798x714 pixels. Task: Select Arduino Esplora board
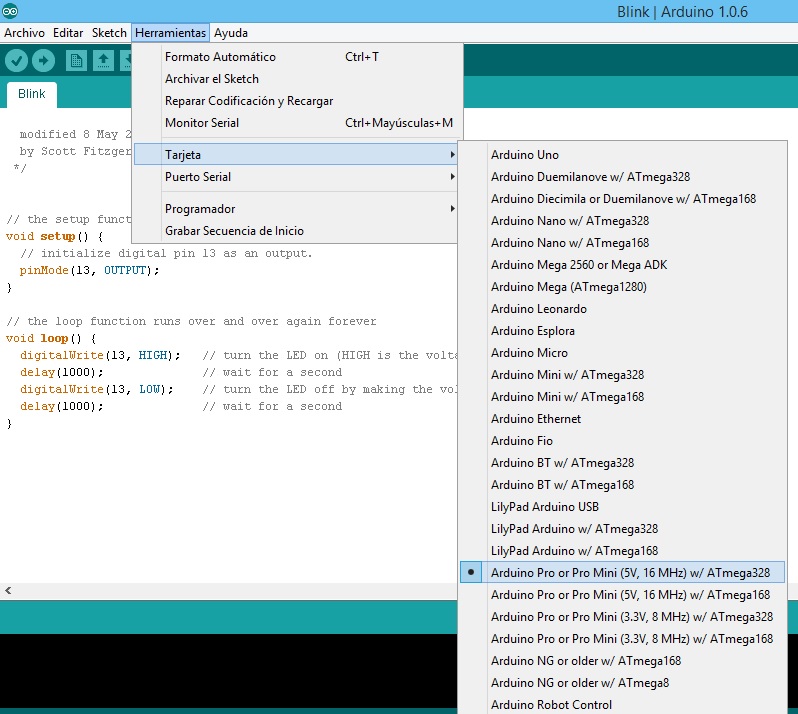(622, 331)
